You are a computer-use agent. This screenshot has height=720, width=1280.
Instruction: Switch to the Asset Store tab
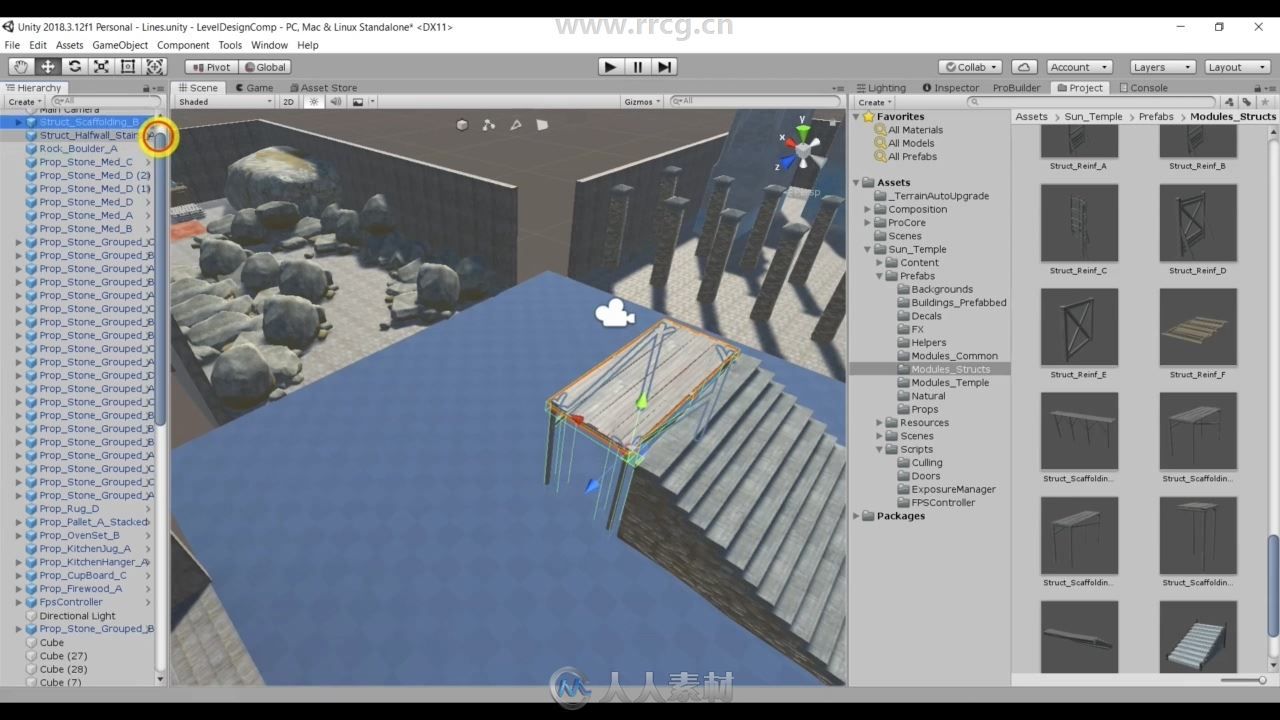(322, 88)
